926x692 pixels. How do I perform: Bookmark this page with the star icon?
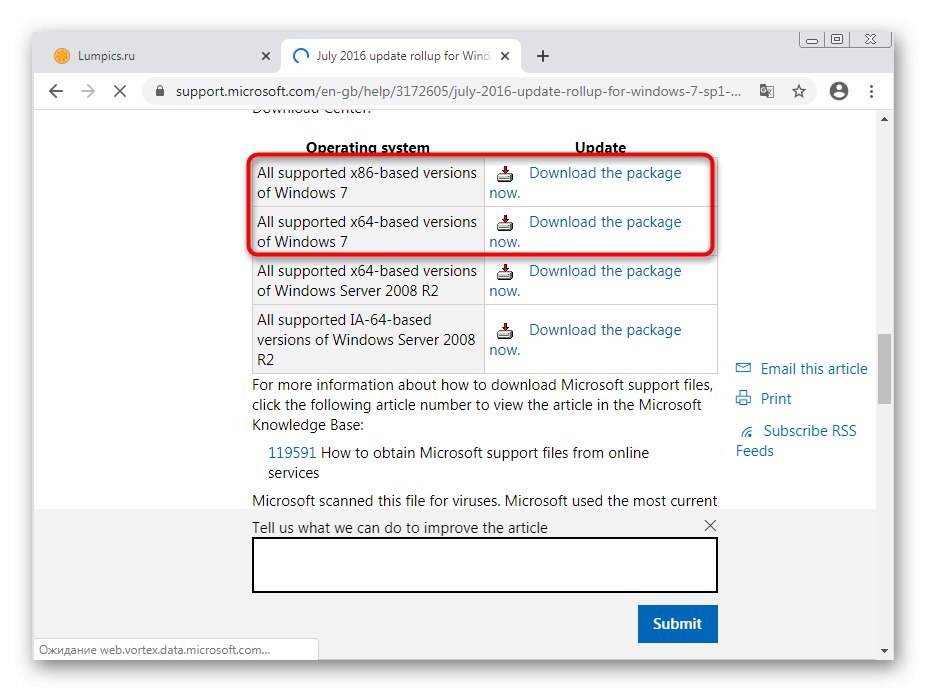[x=798, y=91]
